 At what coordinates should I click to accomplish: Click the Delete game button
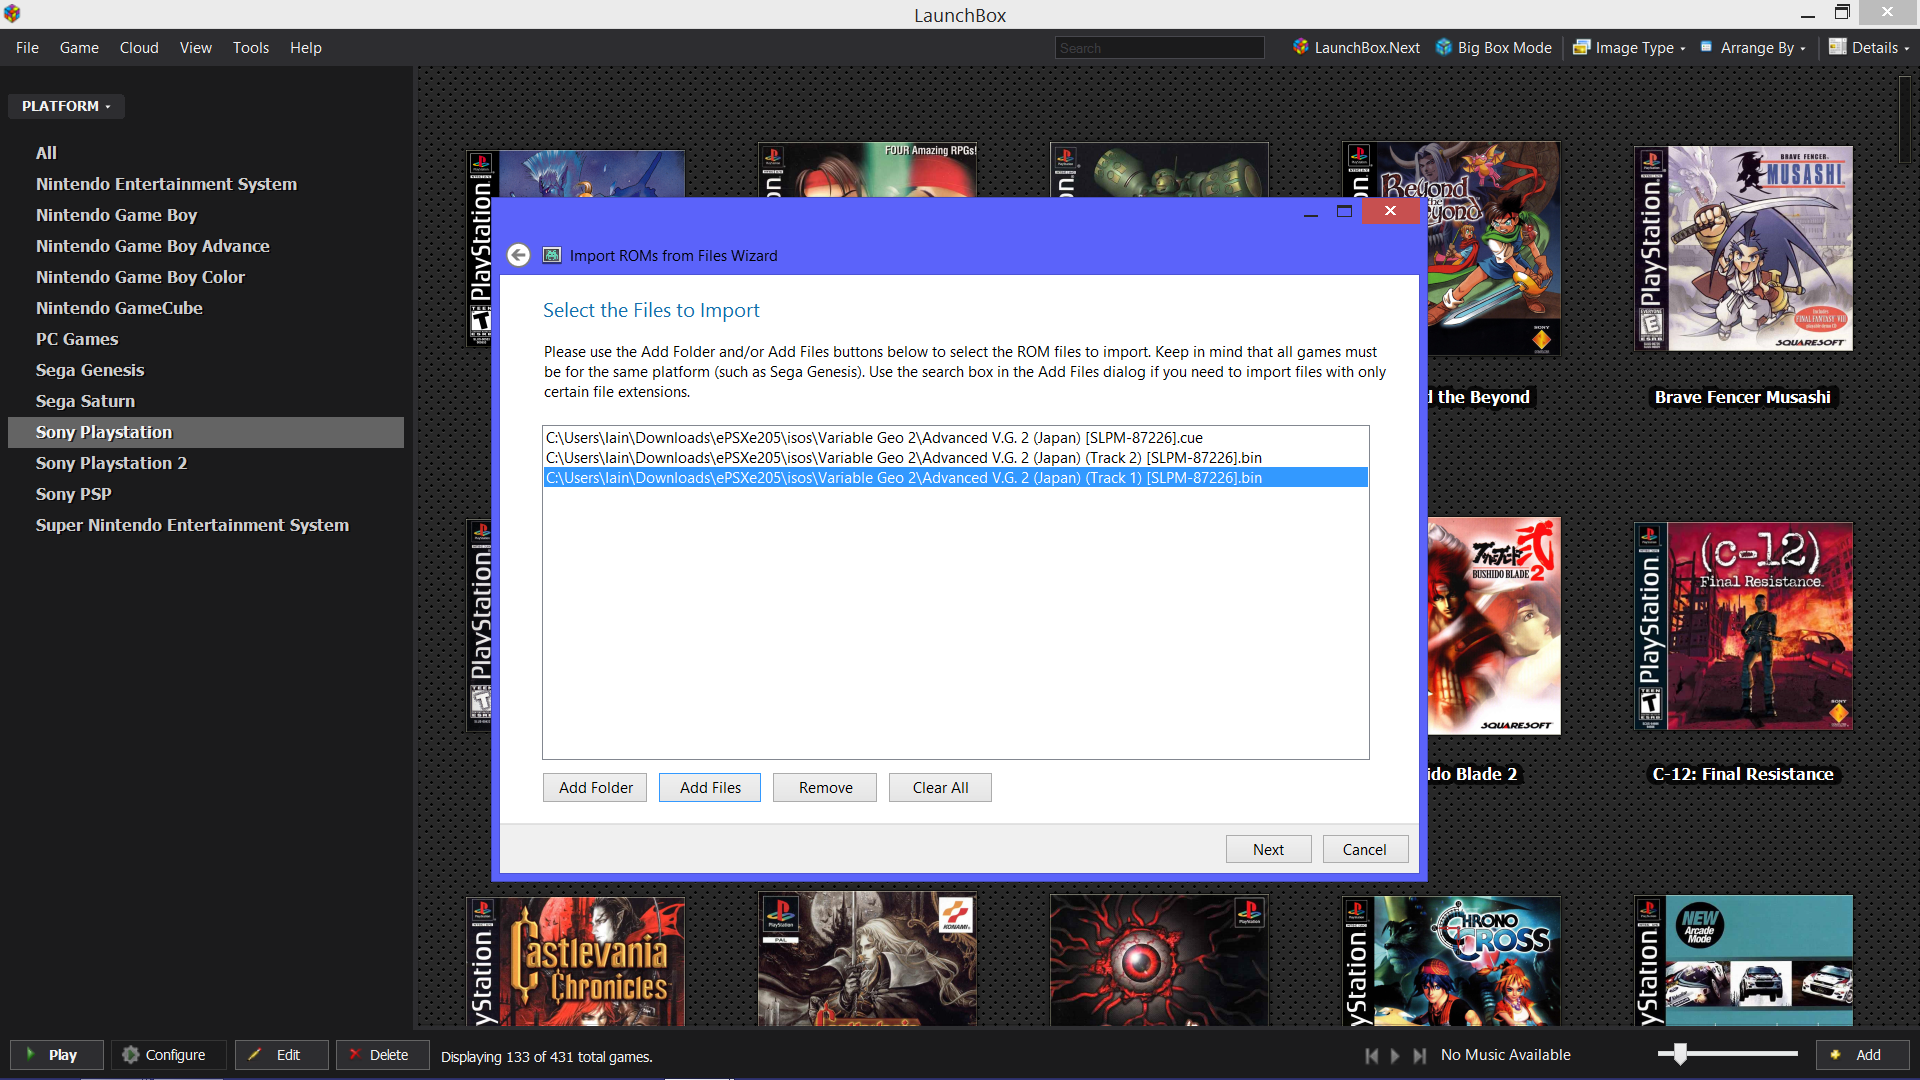click(x=383, y=1055)
